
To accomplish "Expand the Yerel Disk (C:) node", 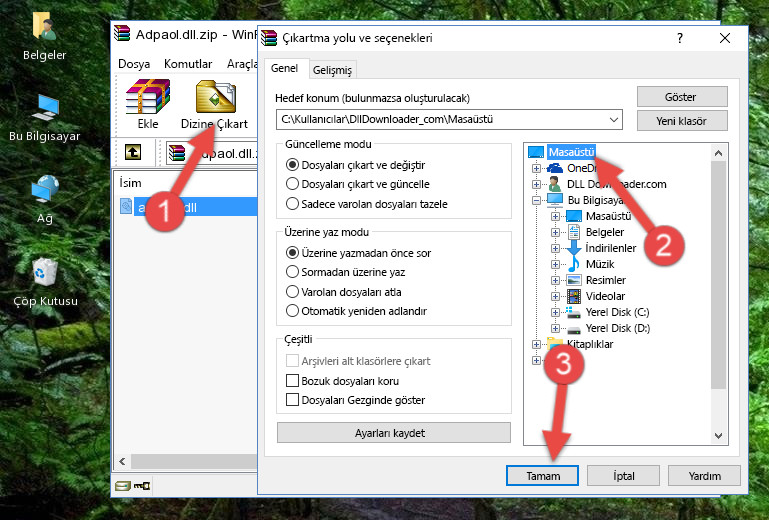I will [x=555, y=312].
